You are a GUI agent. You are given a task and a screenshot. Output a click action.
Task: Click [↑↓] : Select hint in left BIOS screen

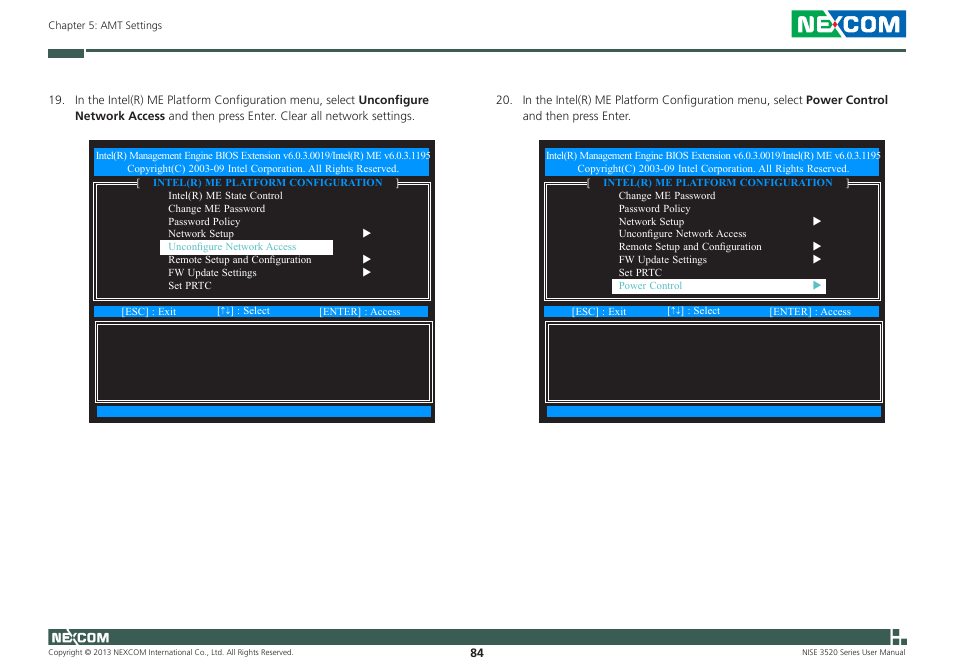tap(243, 311)
